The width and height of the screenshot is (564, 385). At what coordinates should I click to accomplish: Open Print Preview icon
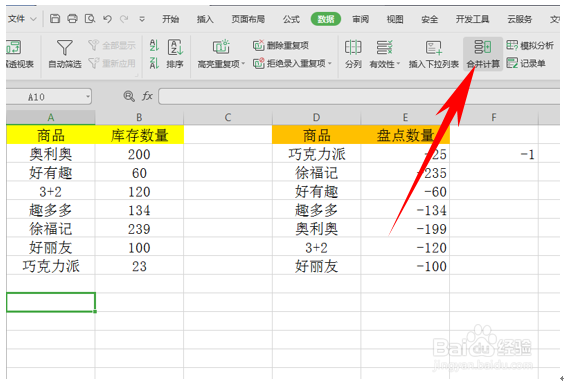click(x=90, y=18)
